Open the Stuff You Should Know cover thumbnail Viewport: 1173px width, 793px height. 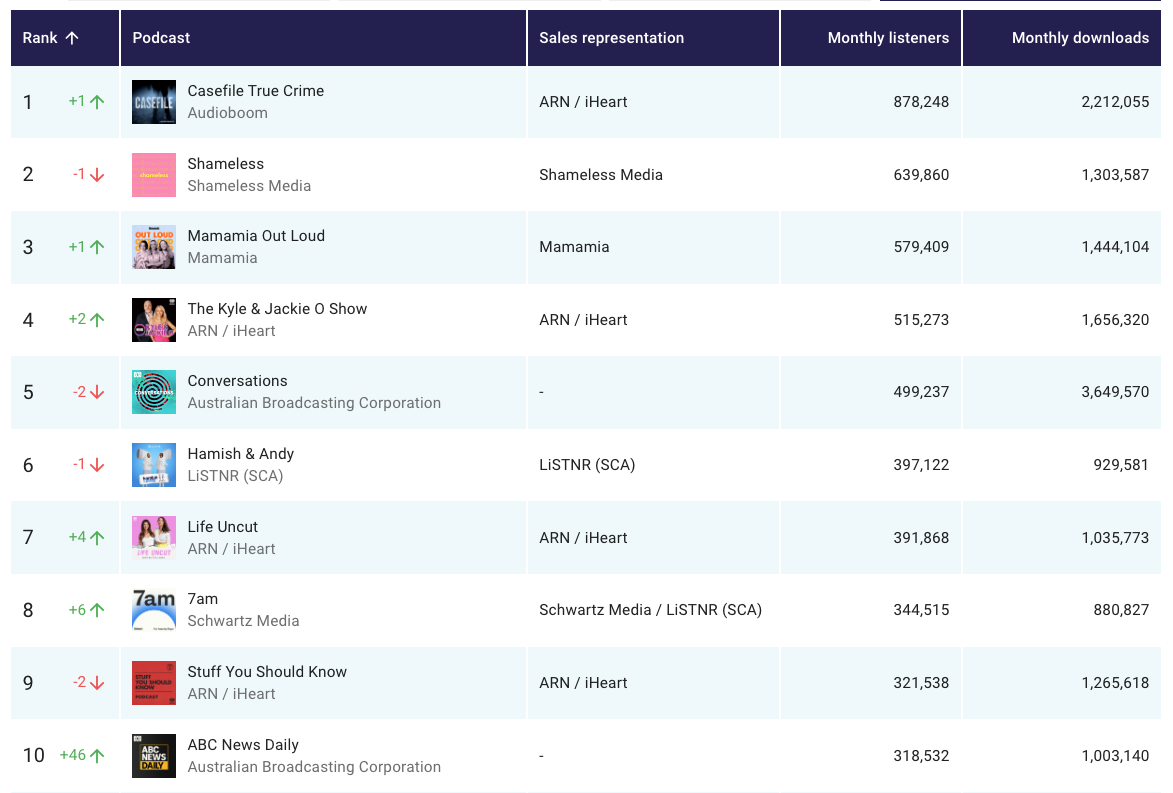pyautogui.click(x=154, y=683)
